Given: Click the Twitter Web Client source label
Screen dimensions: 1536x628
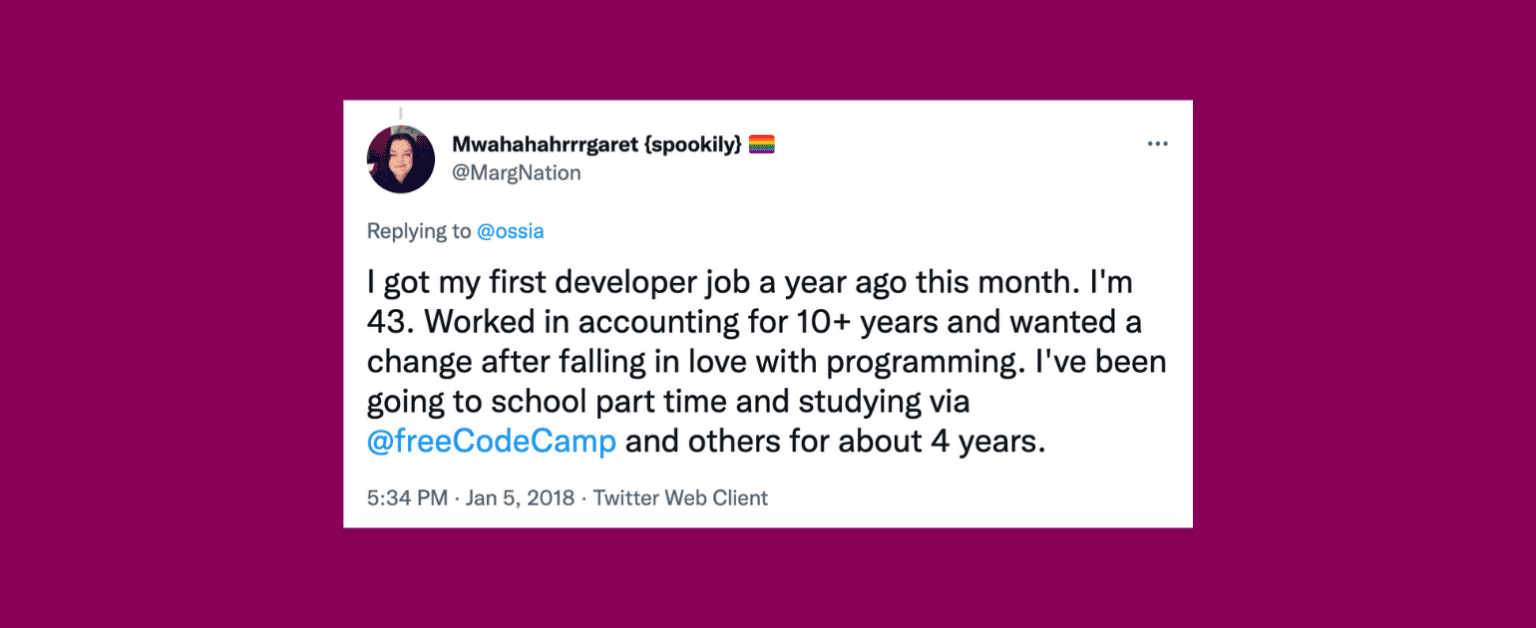Looking at the screenshot, I should 680,497.
